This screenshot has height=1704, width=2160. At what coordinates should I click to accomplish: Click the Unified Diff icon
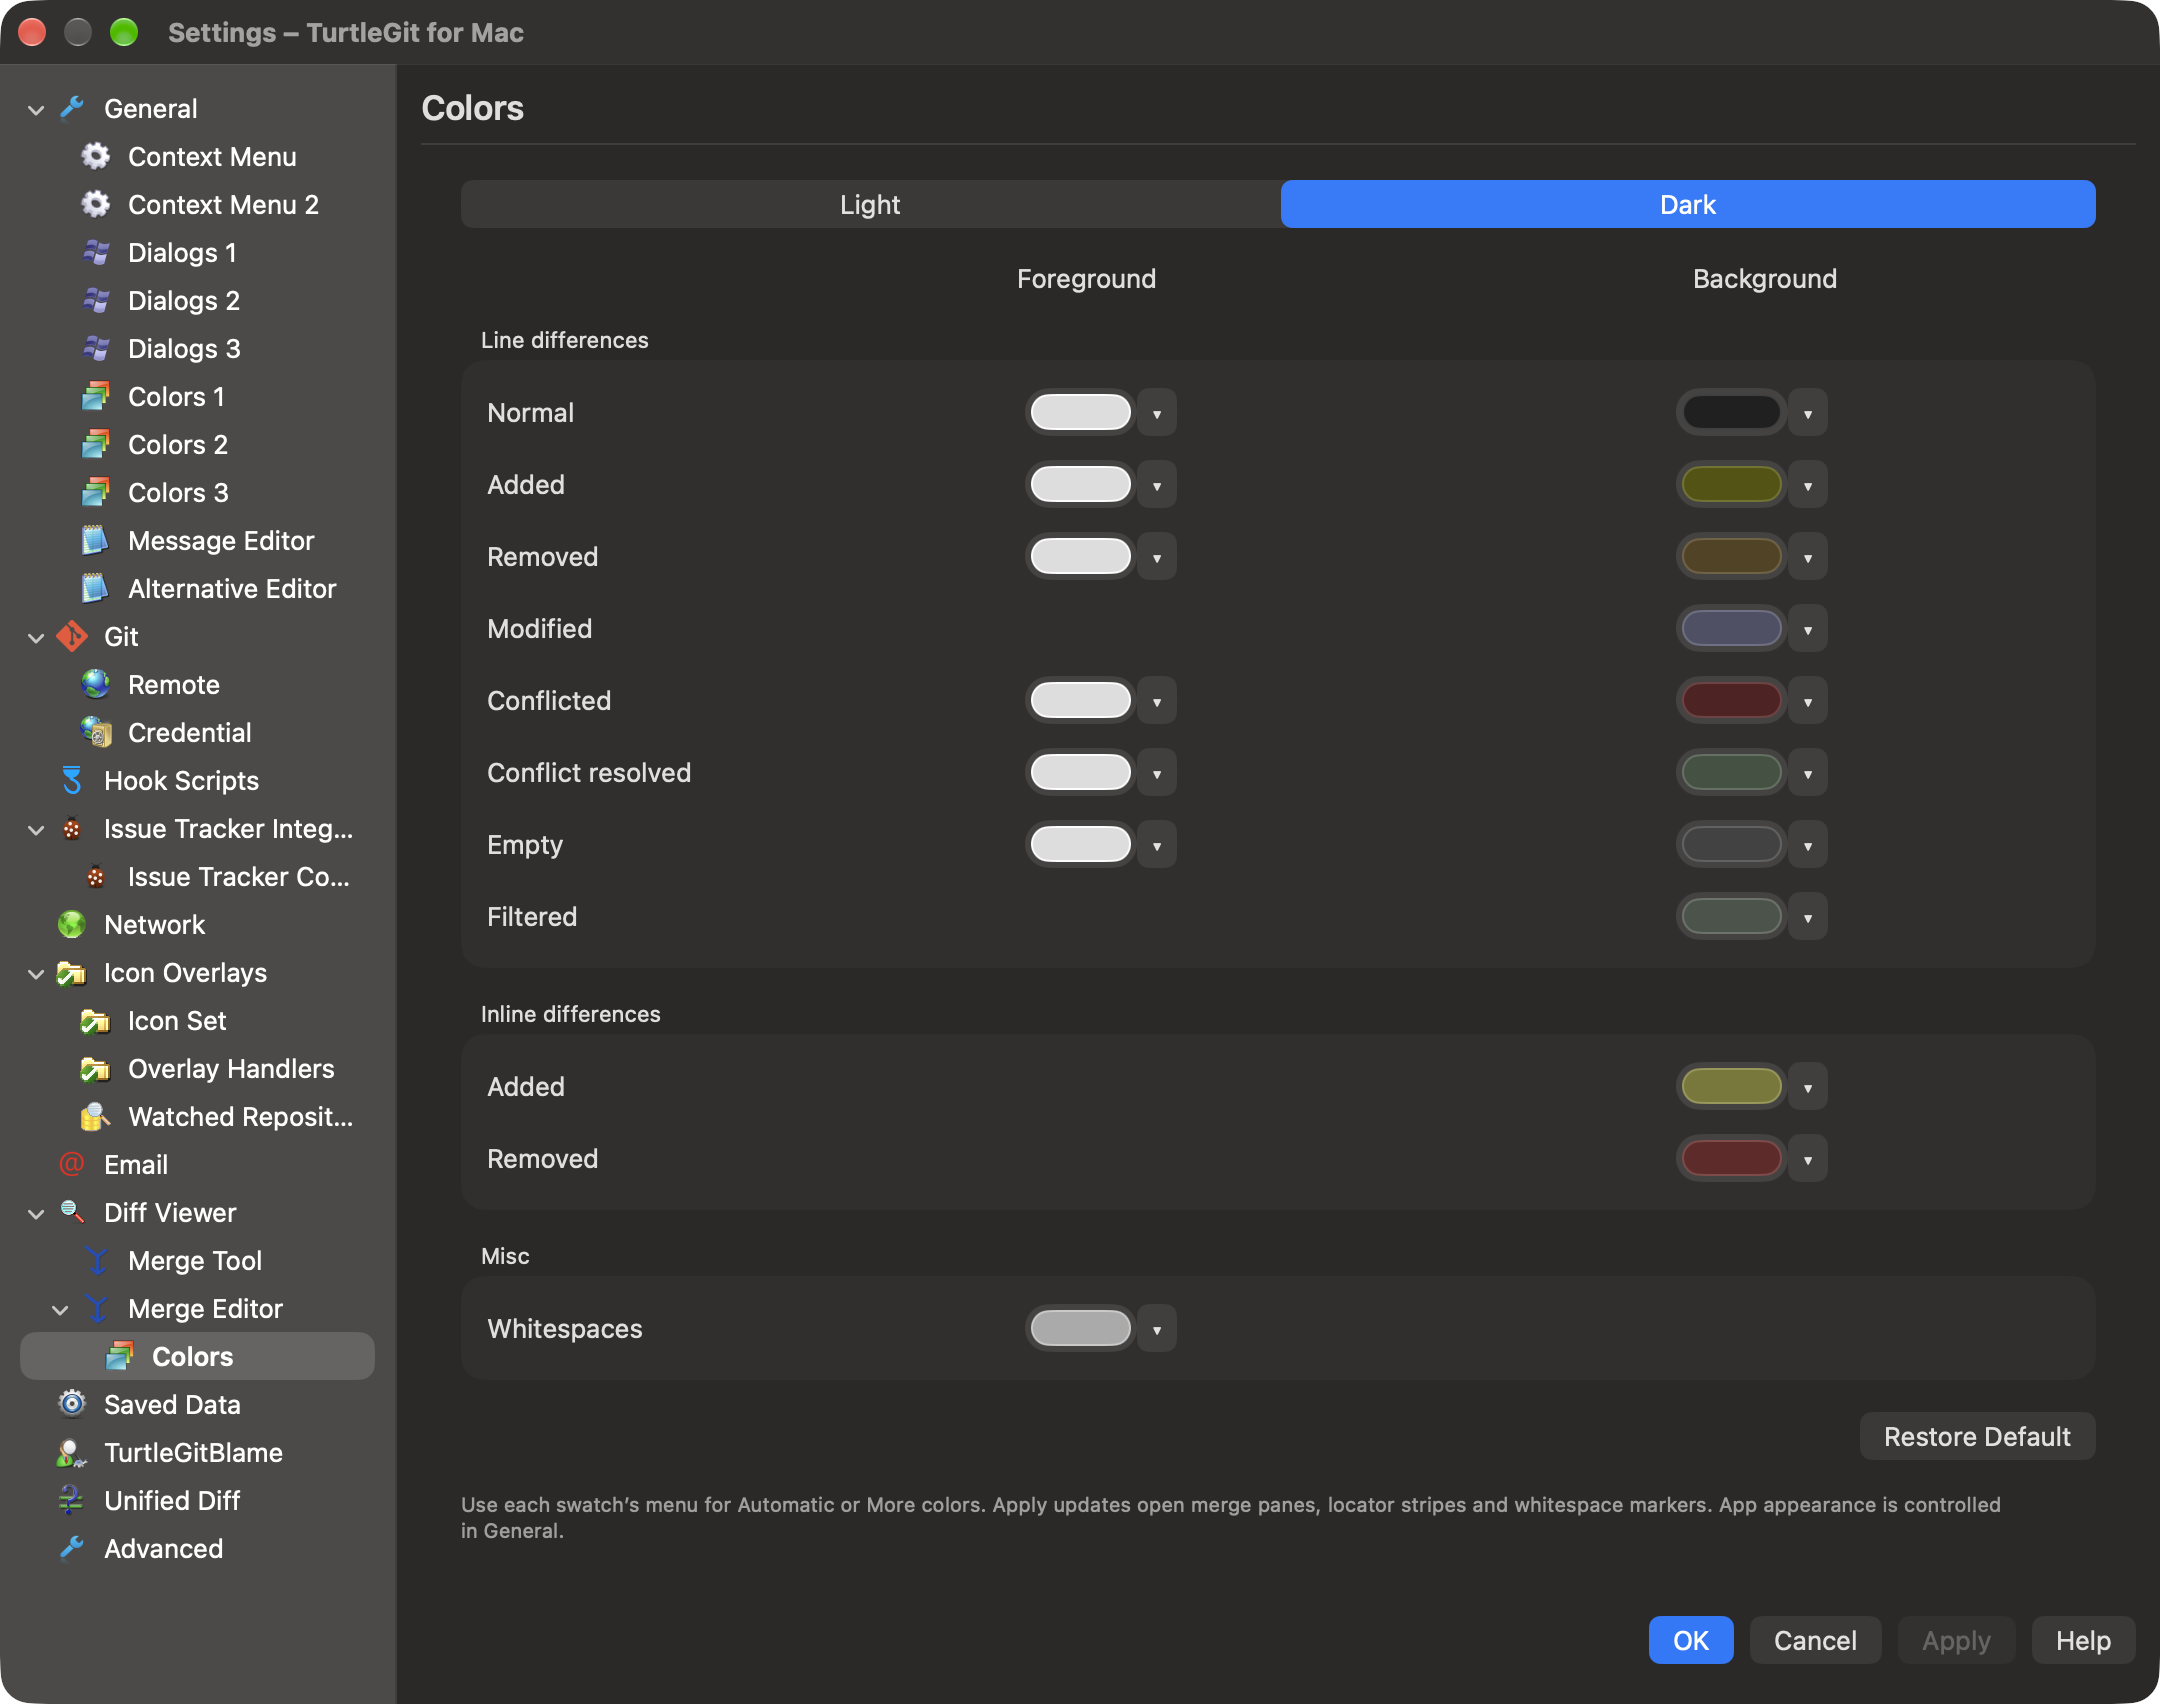(72, 1500)
